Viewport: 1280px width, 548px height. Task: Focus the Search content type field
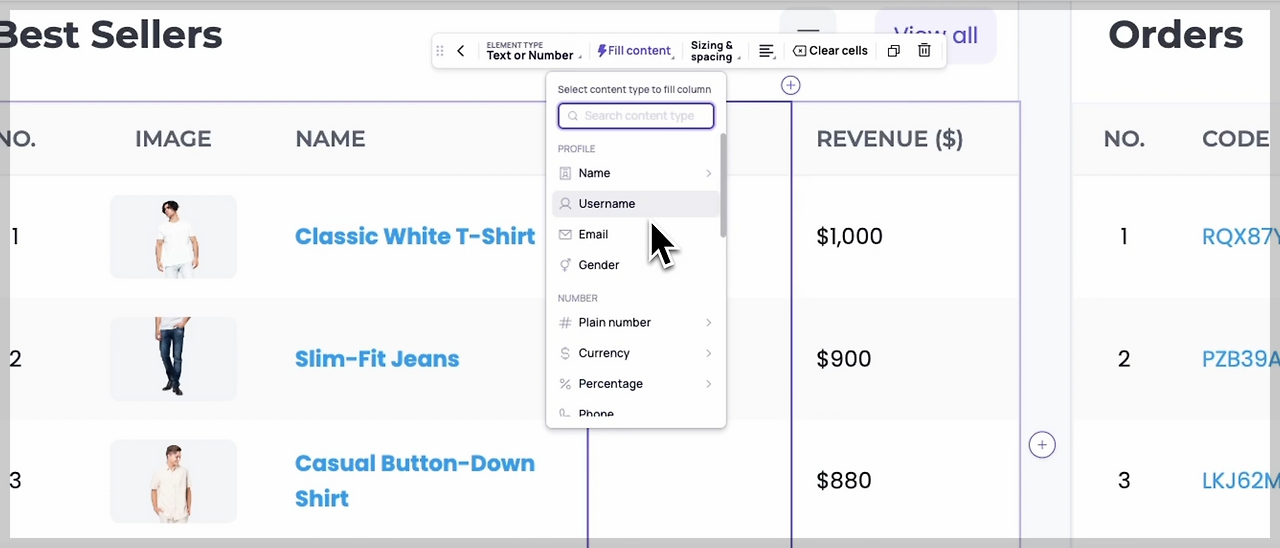[x=636, y=116]
